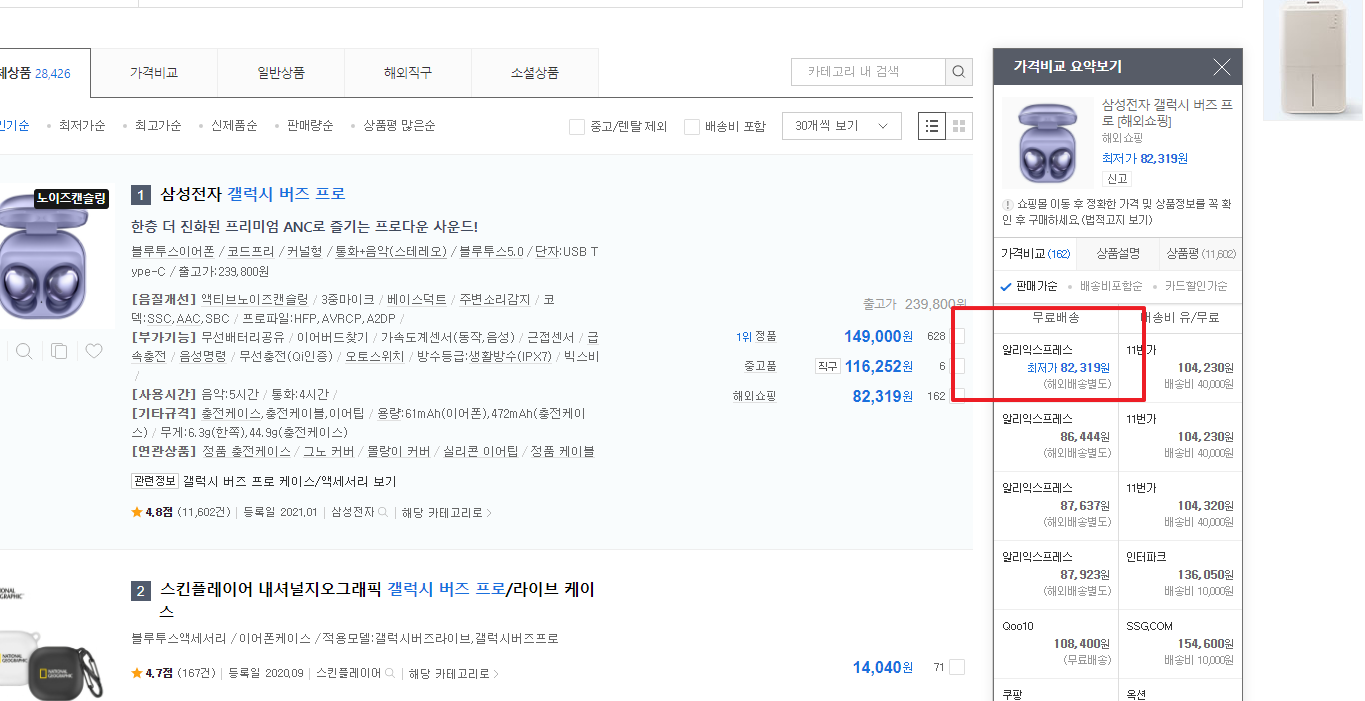This screenshot has width=1365, height=701.
Task: Select 상품설명 tab in summary panel
Action: pyautogui.click(x=1118, y=254)
